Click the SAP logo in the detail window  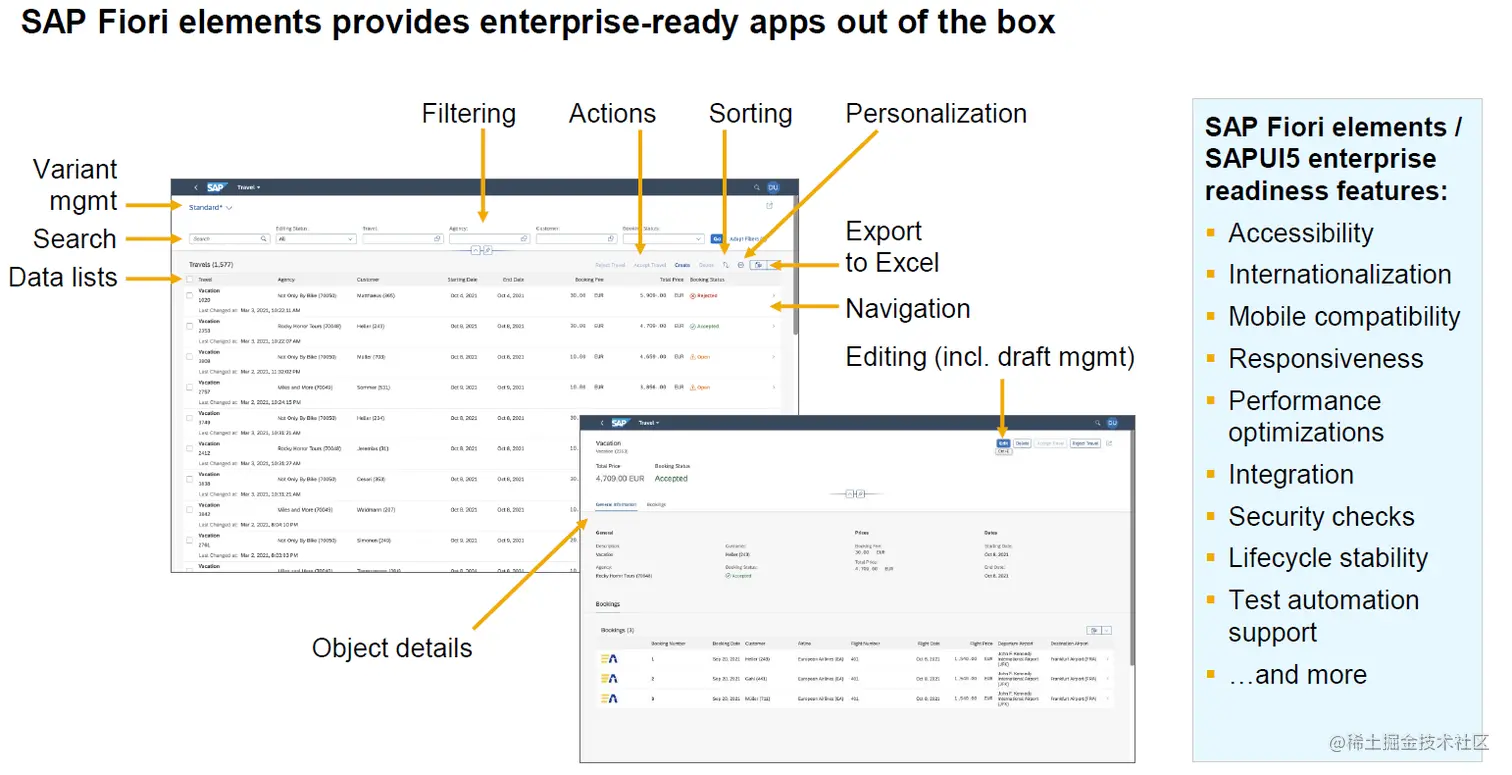point(620,423)
